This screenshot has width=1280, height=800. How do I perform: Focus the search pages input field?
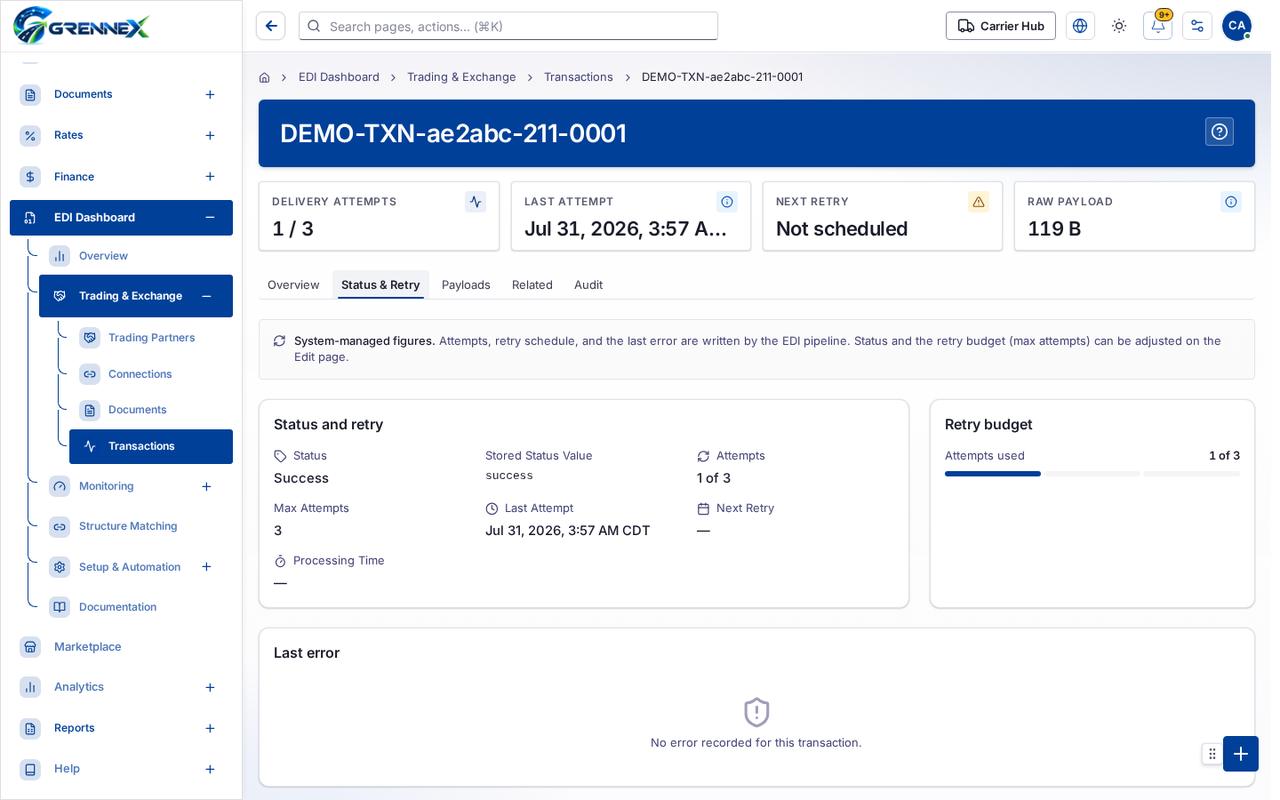pyautogui.click(x=508, y=26)
